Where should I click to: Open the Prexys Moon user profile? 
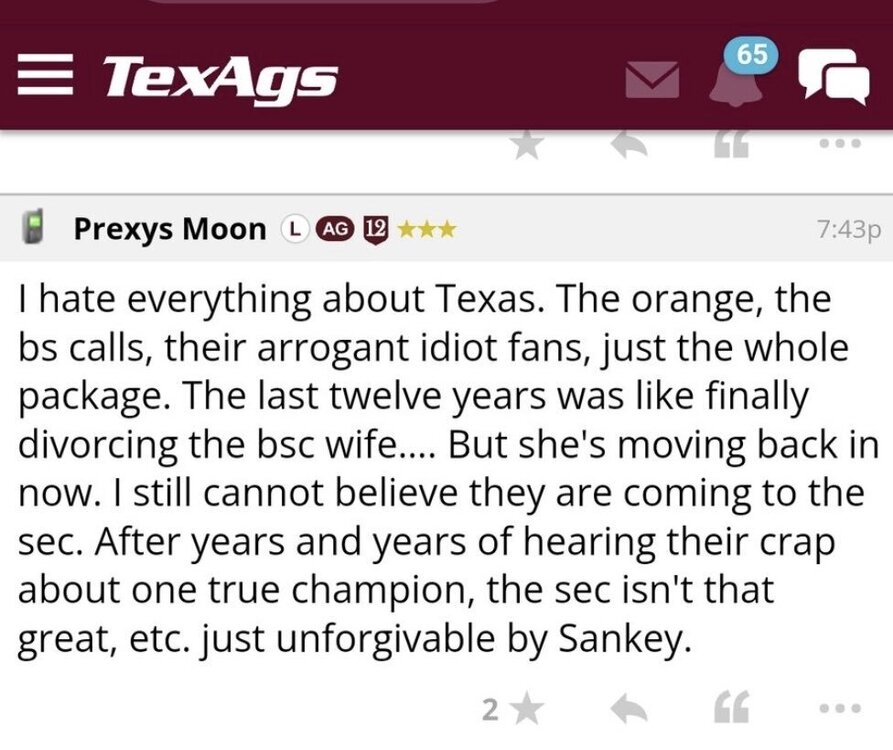pyautogui.click(x=170, y=229)
